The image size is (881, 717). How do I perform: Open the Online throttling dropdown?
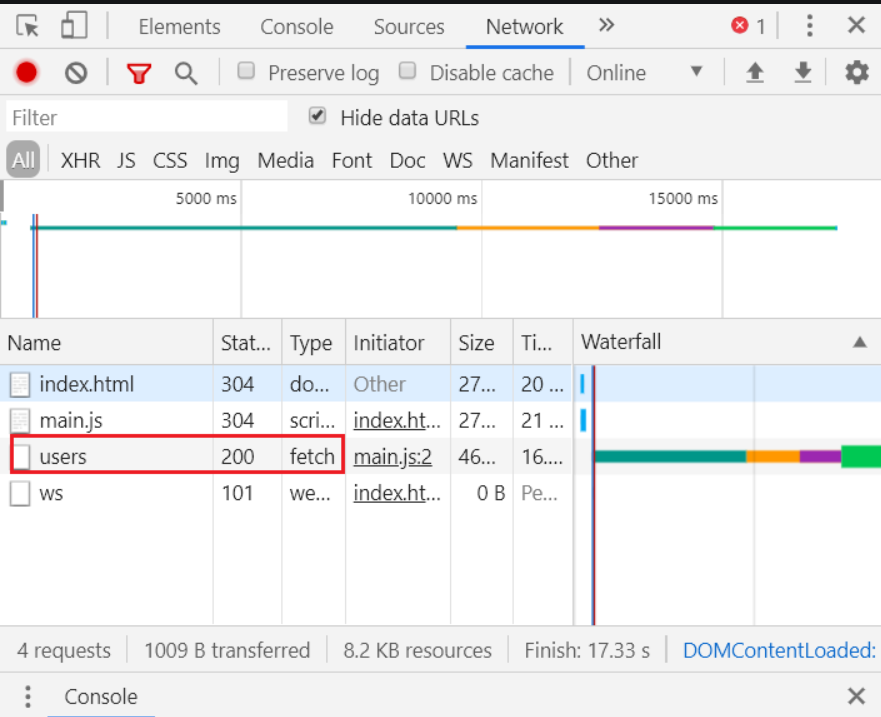coord(640,72)
